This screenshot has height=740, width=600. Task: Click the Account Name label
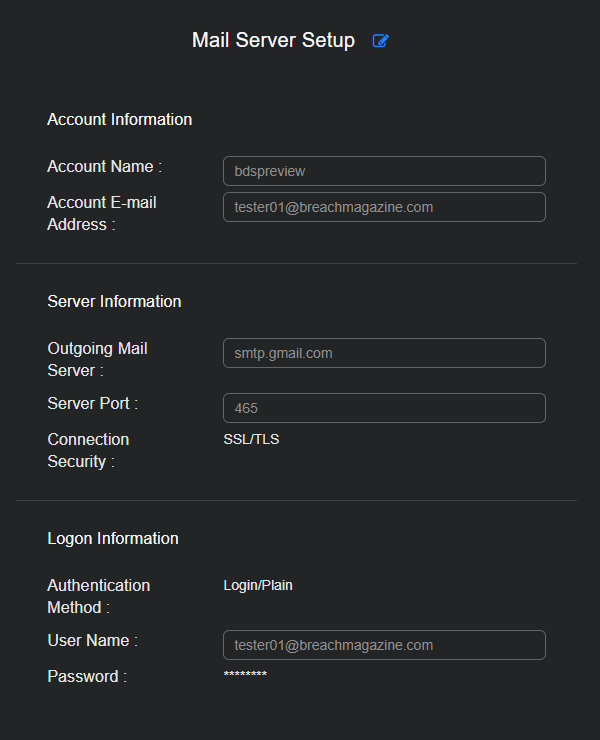(104, 166)
